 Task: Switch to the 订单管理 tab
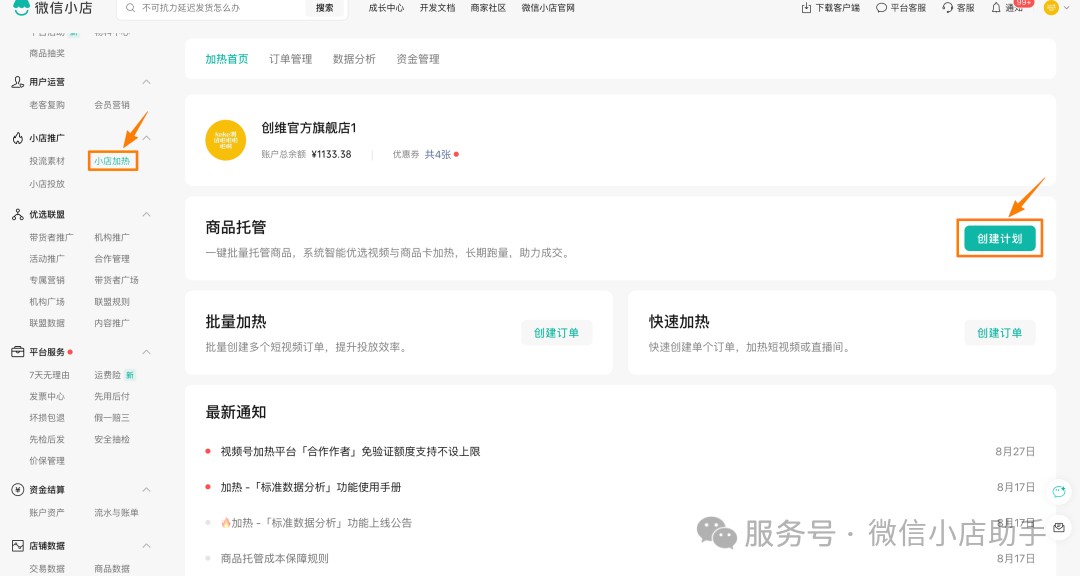tap(291, 59)
